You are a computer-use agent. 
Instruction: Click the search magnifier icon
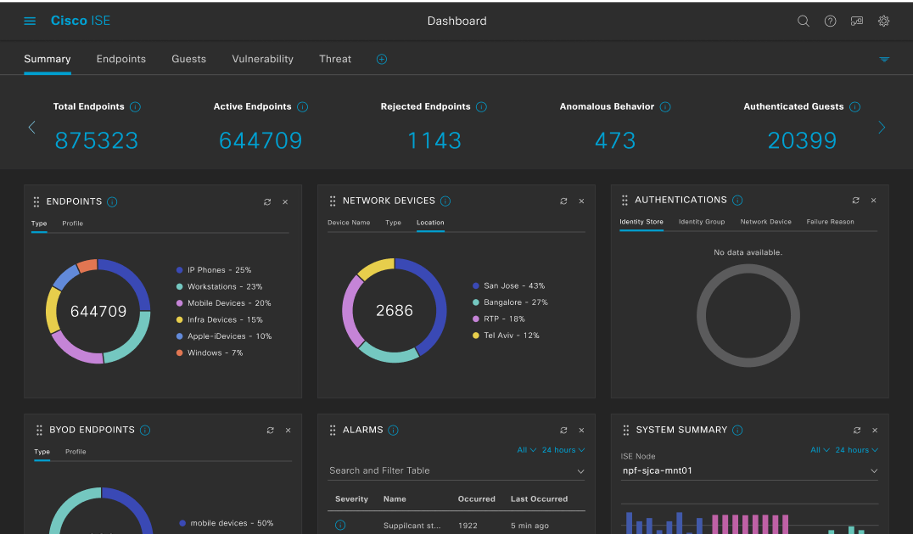(x=803, y=21)
